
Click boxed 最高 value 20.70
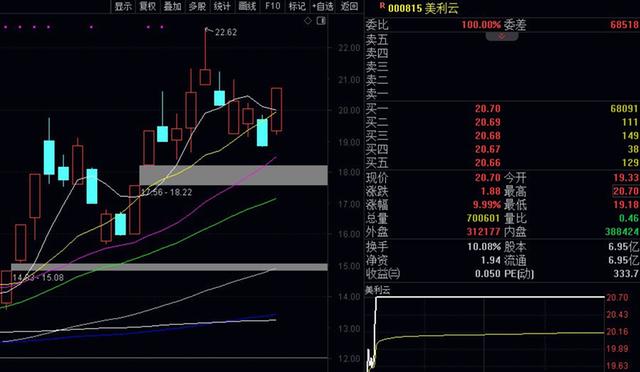click(626, 191)
